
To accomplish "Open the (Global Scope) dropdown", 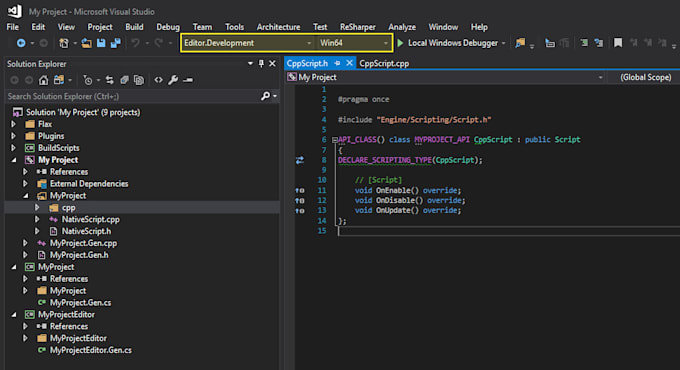I will (645, 78).
